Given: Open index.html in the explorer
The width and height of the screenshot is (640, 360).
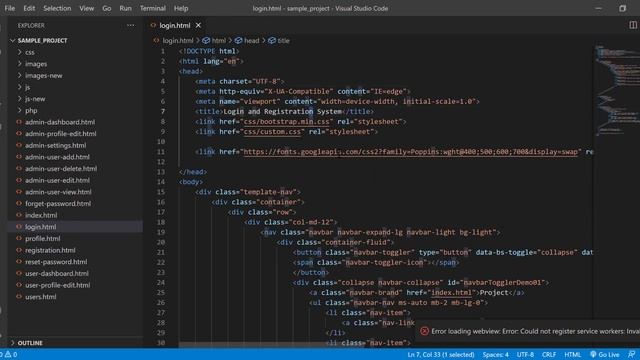Looking at the screenshot, I should point(41,215).
